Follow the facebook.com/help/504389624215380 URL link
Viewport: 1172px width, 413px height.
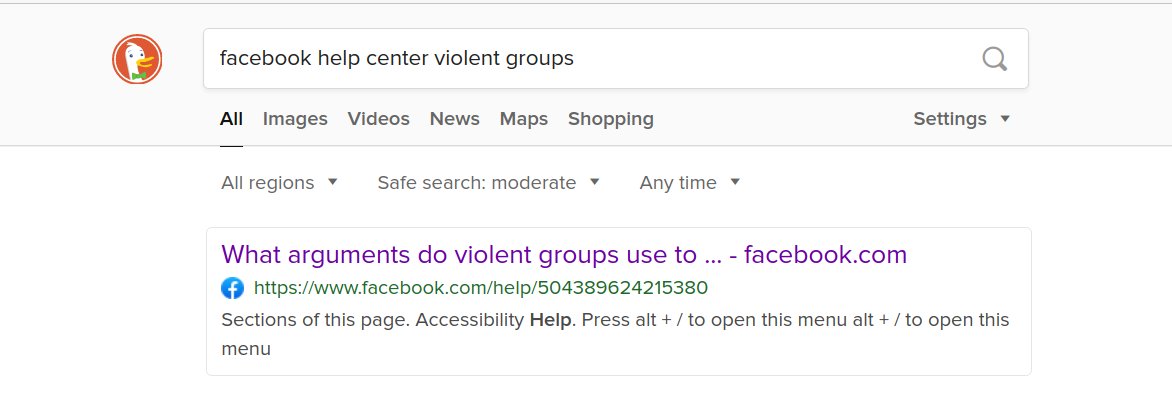[481, 288]
